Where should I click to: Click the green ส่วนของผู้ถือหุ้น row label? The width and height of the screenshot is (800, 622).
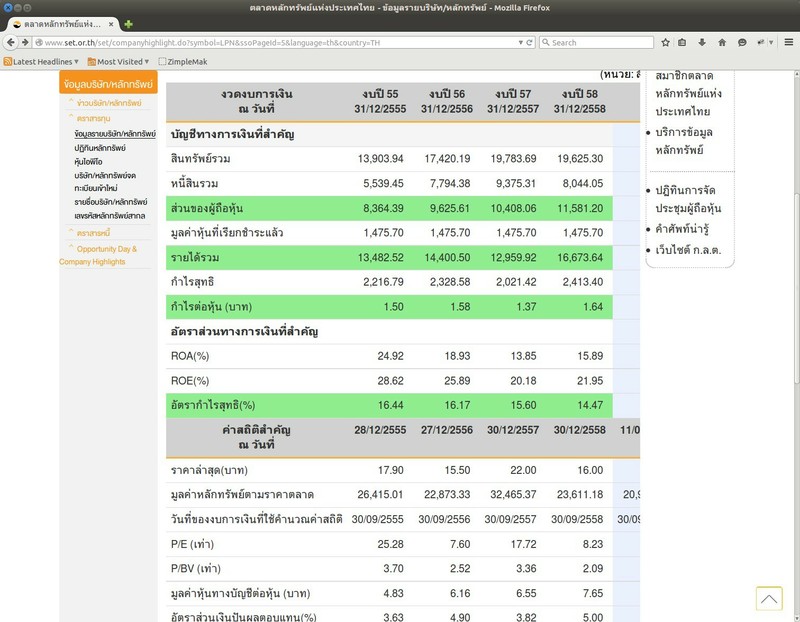tap(207, 208)
